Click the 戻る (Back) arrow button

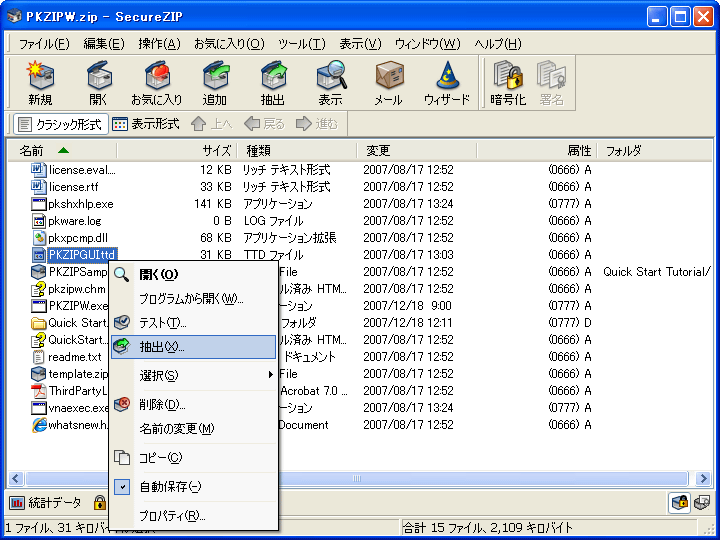coord(264,124)
